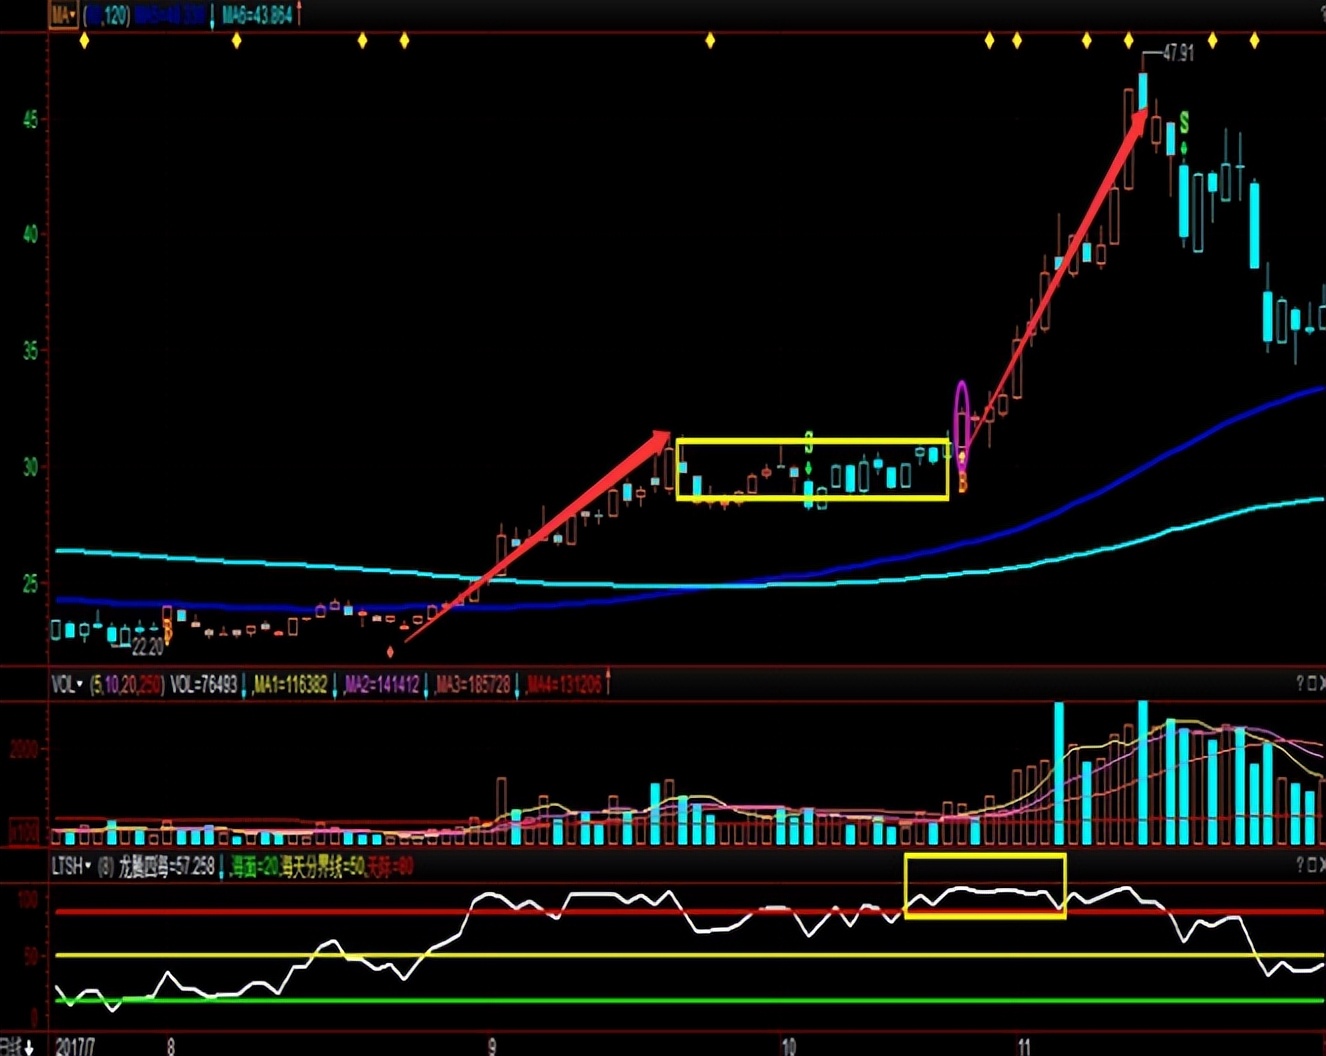Click the 30 price axis label
The width and height of the screenshot is (1326, 1056).
coord(30,467)
